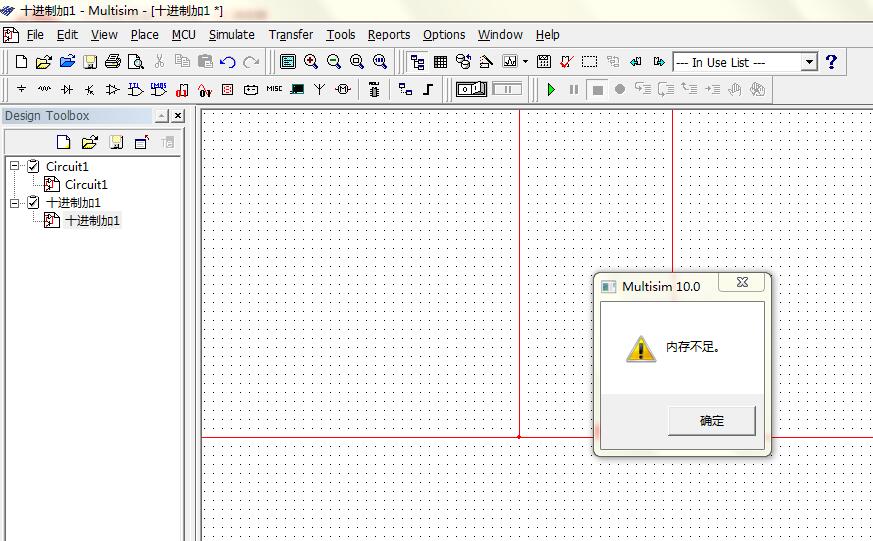Open the Simulate menu

(x=231, y=34)
